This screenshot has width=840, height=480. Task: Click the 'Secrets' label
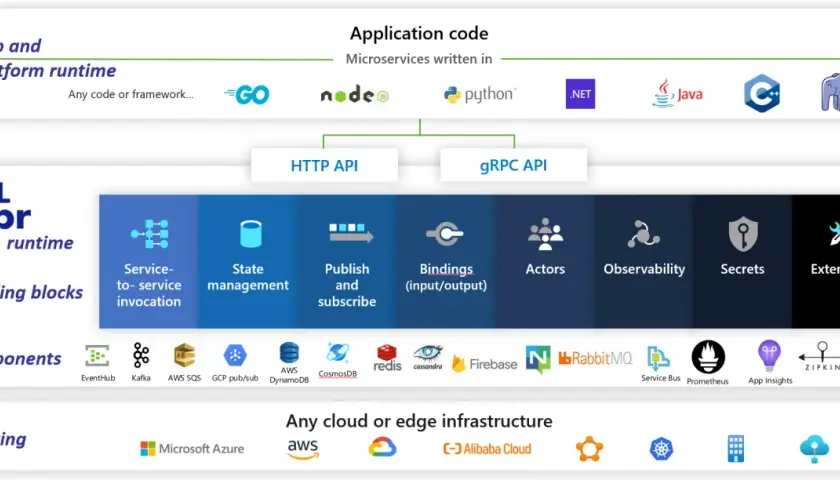coord(742,269)
